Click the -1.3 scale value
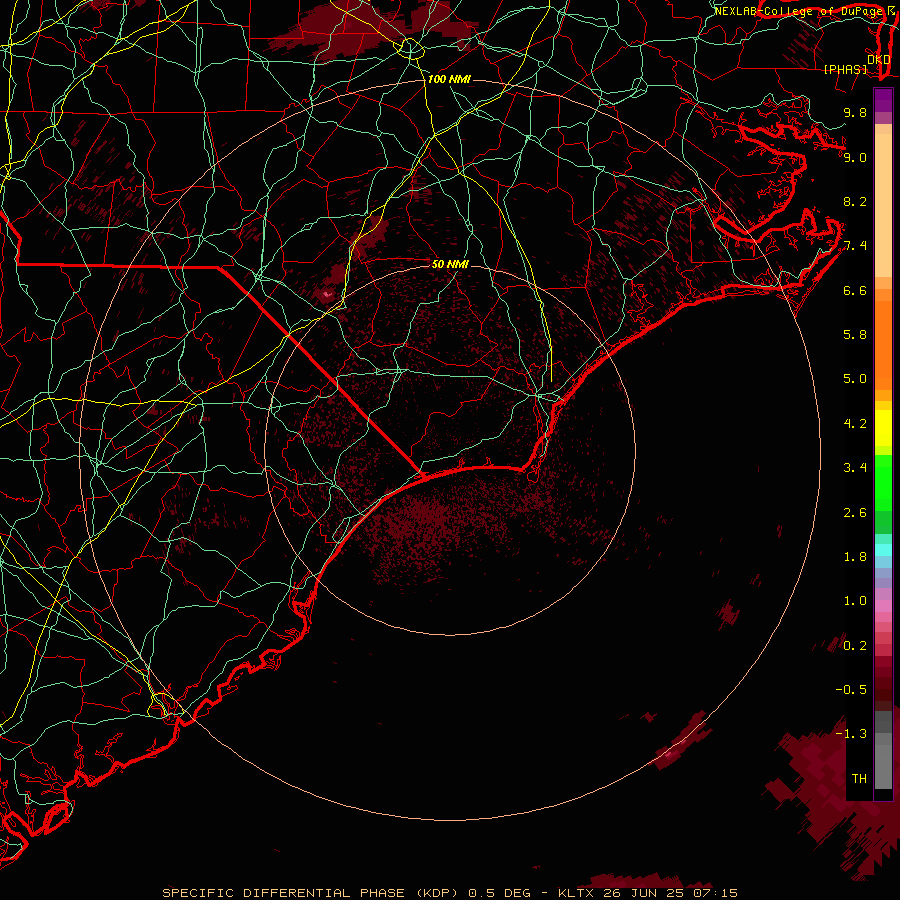The height and width of the screenshot is (900, 900). click(852, 734)
